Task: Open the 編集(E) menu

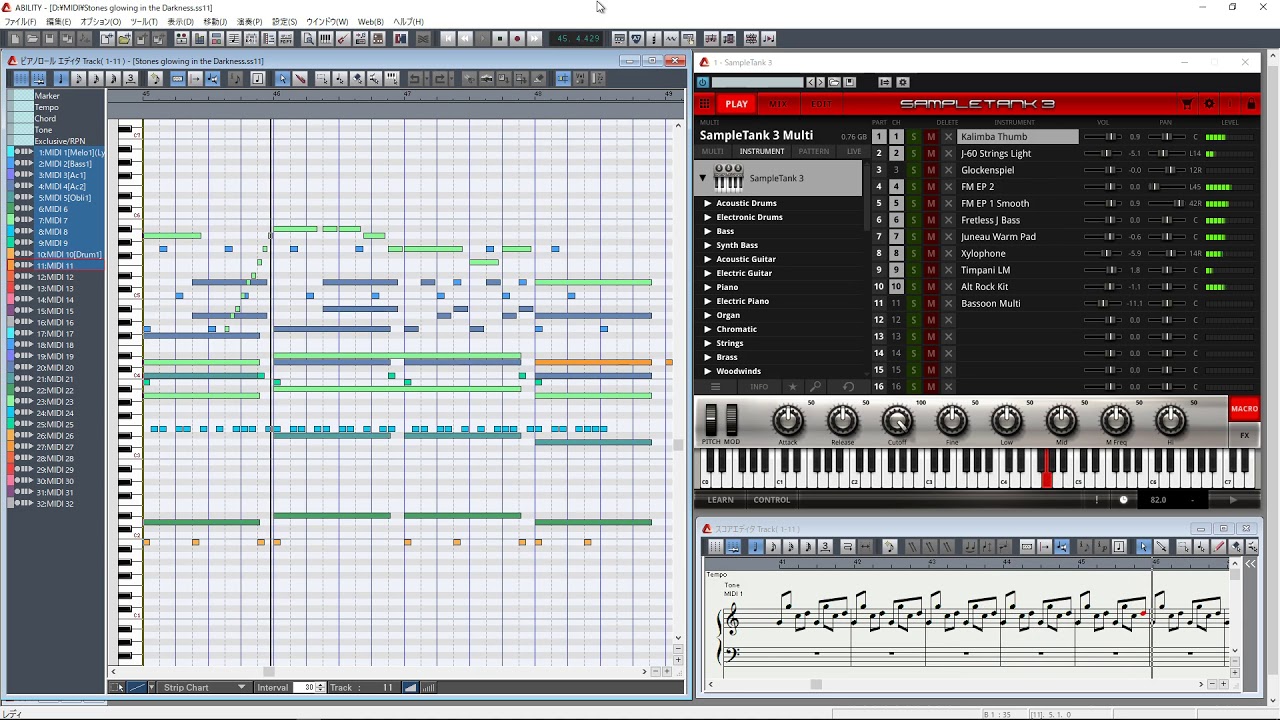Action: tap(58, 22)
